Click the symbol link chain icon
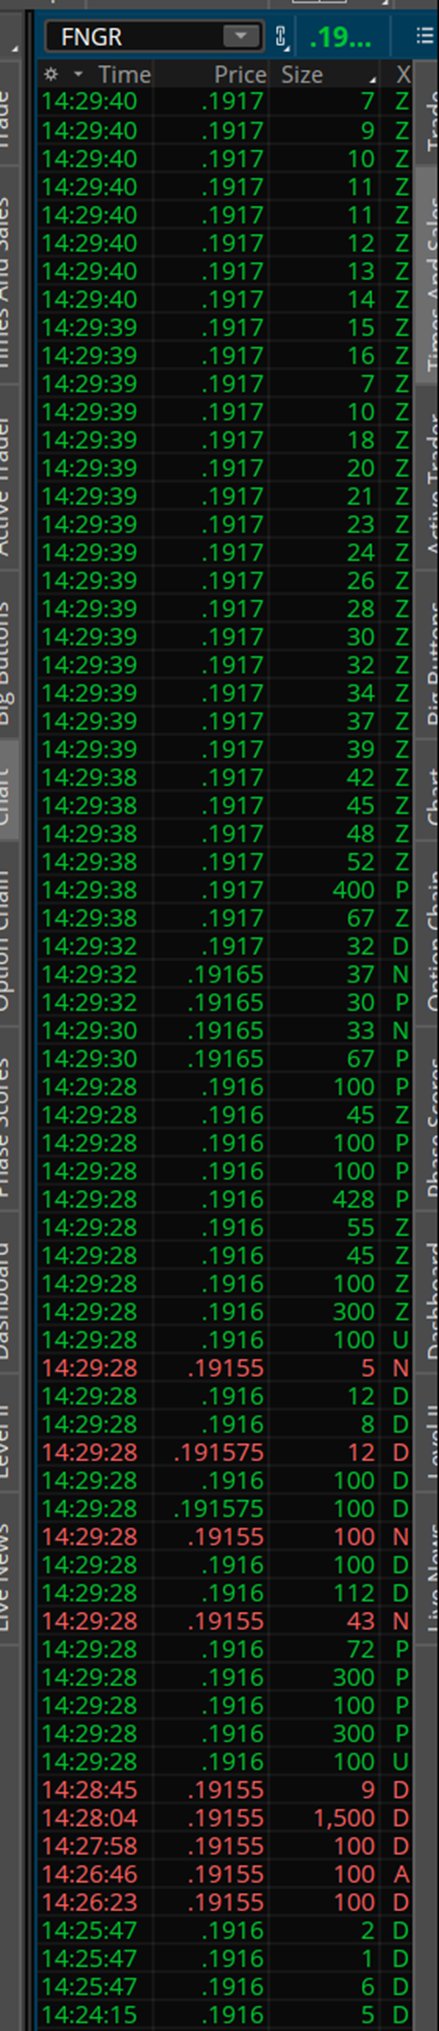Screen dimensions: 439x2031 281,38
